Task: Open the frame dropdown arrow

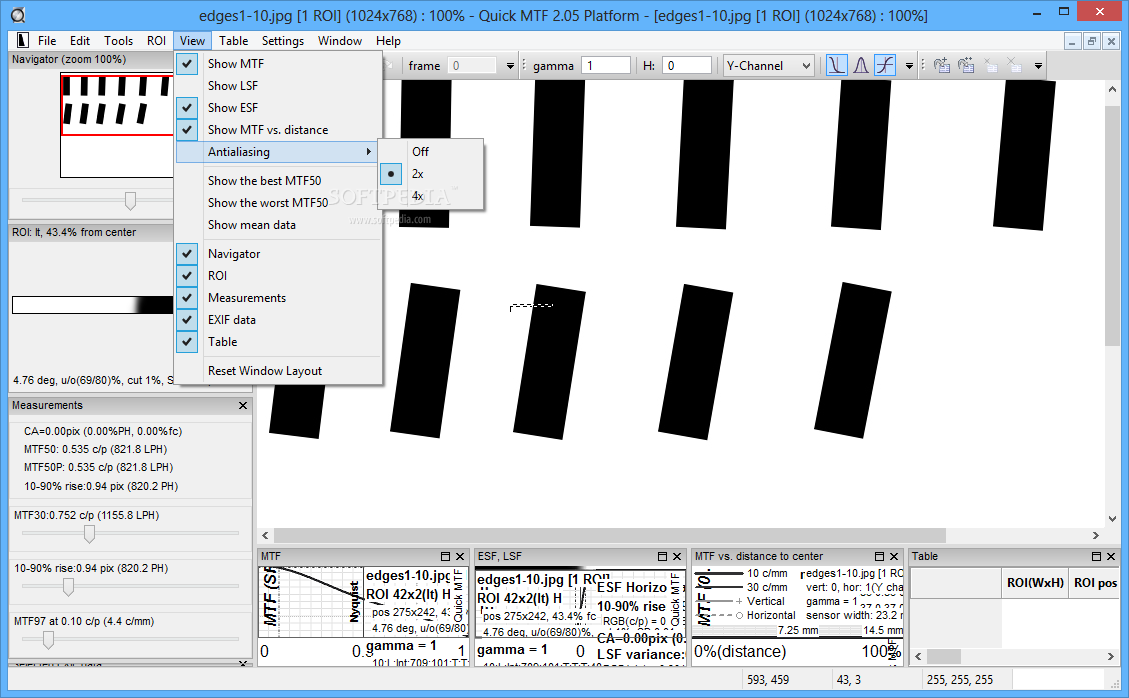Action: click(x=510, y=66)
